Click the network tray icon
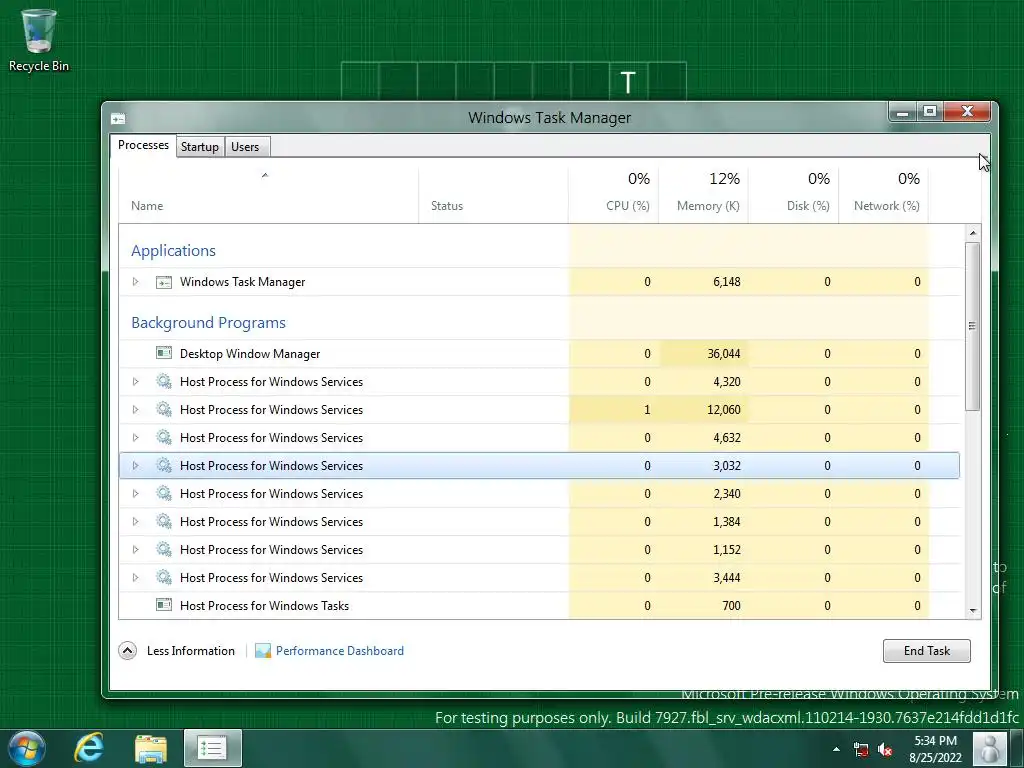The height and width of the screenshot is (768, 1024). (861, 749)
